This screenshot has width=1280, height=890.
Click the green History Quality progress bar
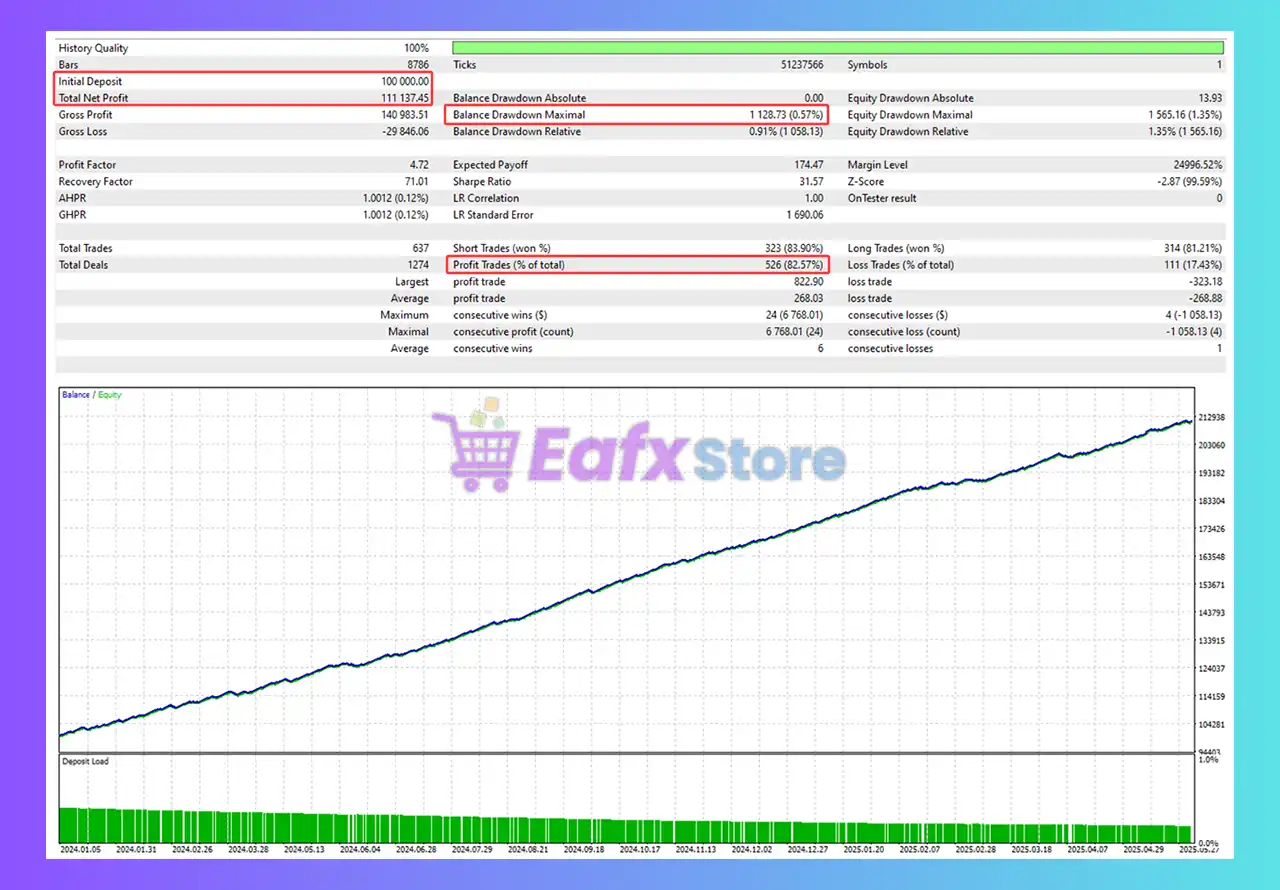tap(837, 48)
